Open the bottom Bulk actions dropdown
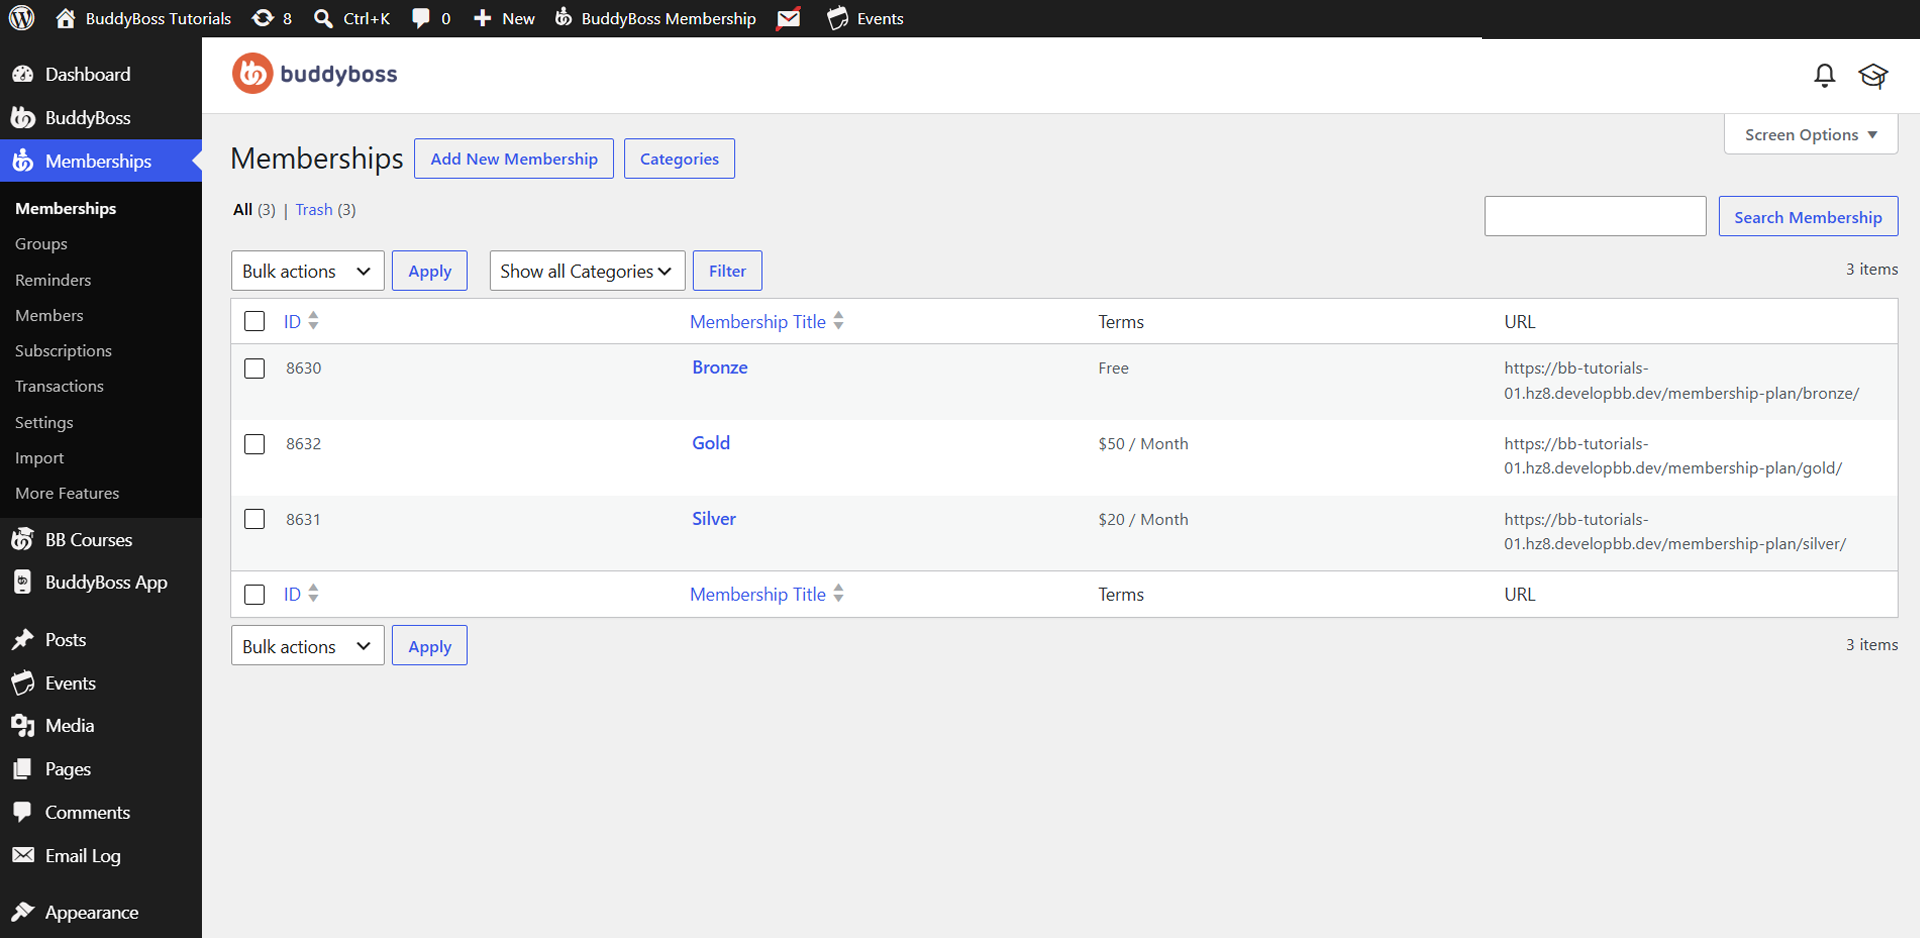This screenshot has height=938, width=1920. (308, 646)
